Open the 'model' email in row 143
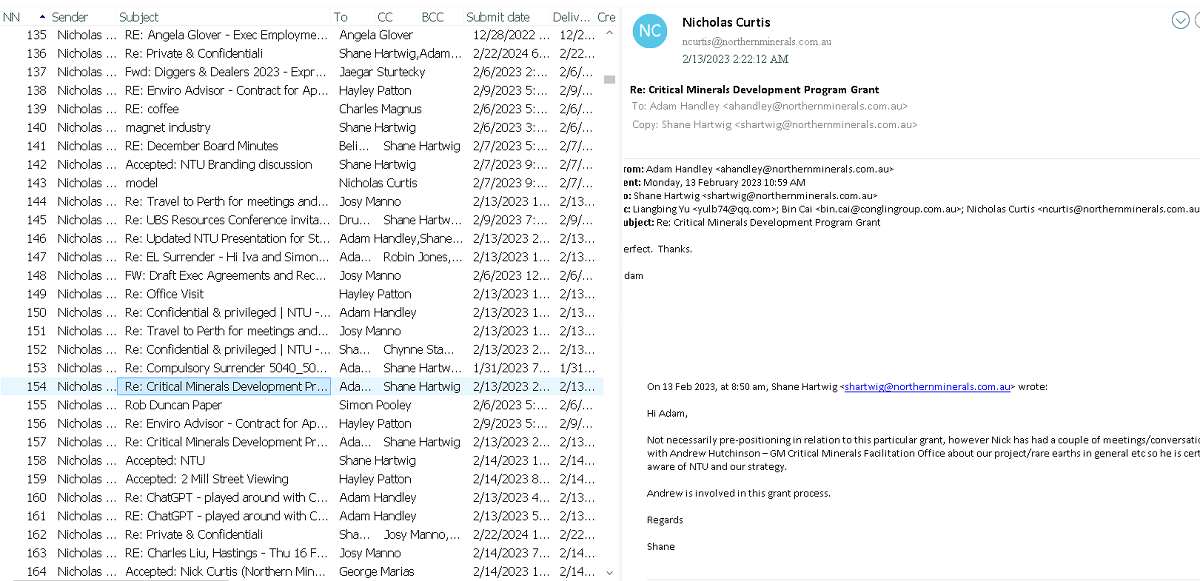The height and width of the screenshot is (581, 1200). (x=301, y=183)
